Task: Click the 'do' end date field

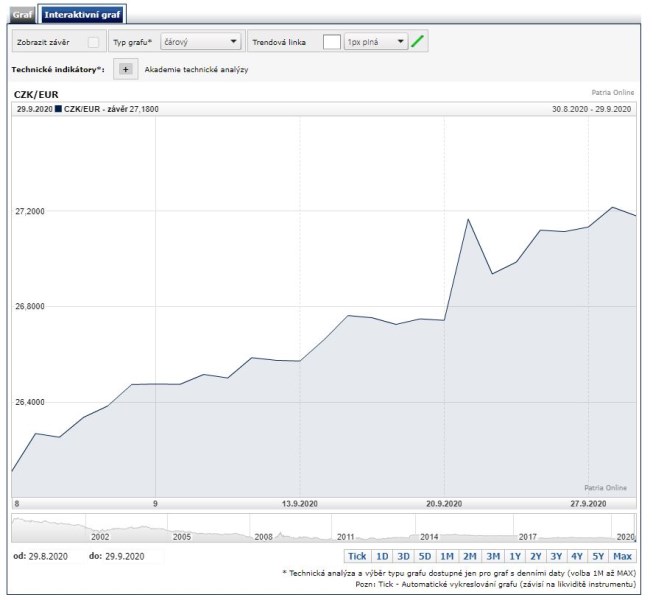Action: 124,556
